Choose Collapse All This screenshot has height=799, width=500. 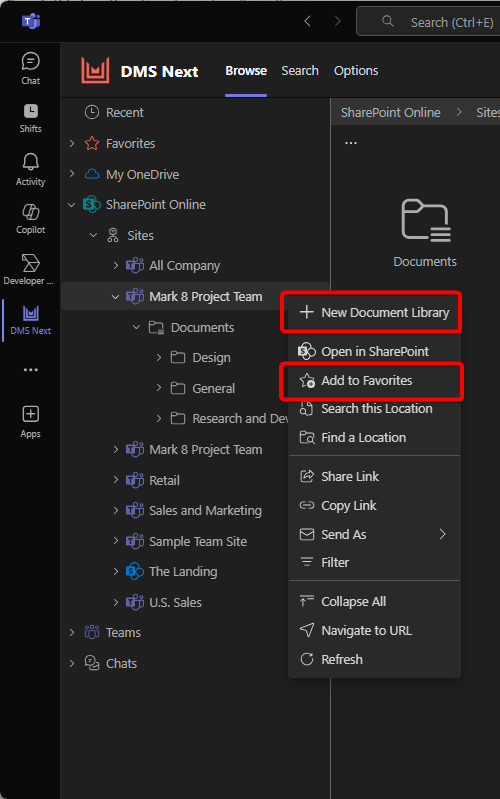[375, 601]
